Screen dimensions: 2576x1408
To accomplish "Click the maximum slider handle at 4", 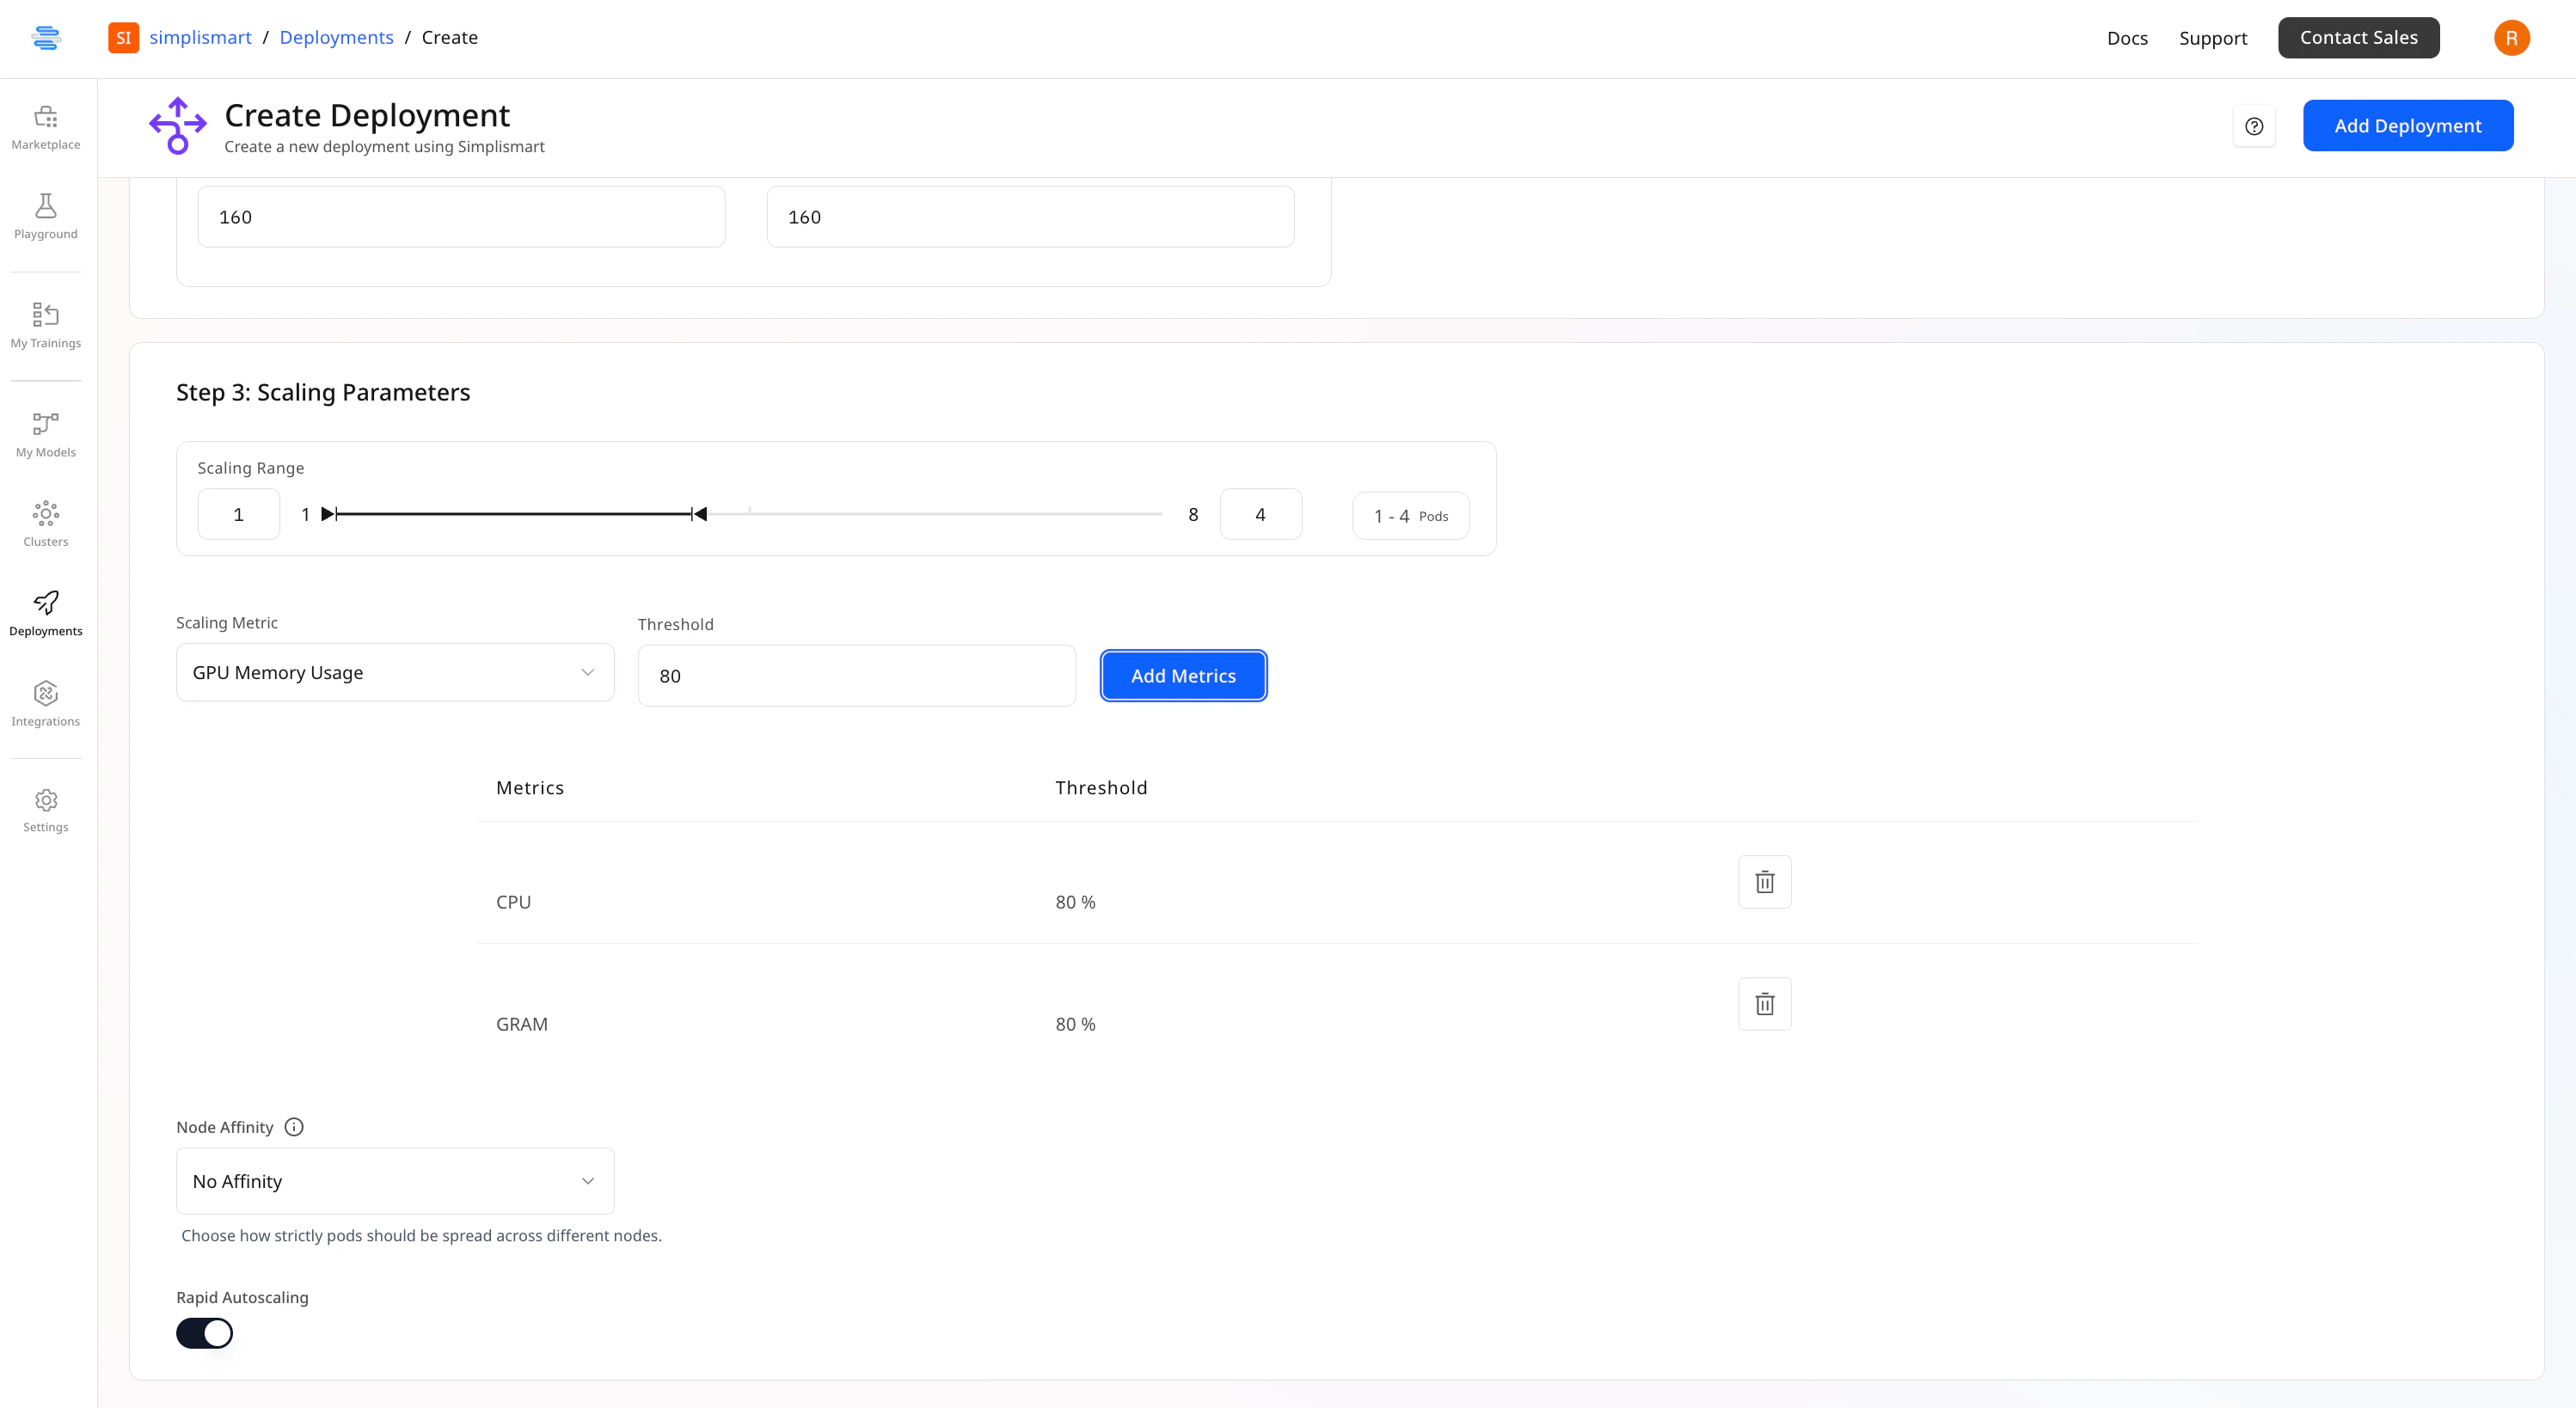I will point(699,514).
